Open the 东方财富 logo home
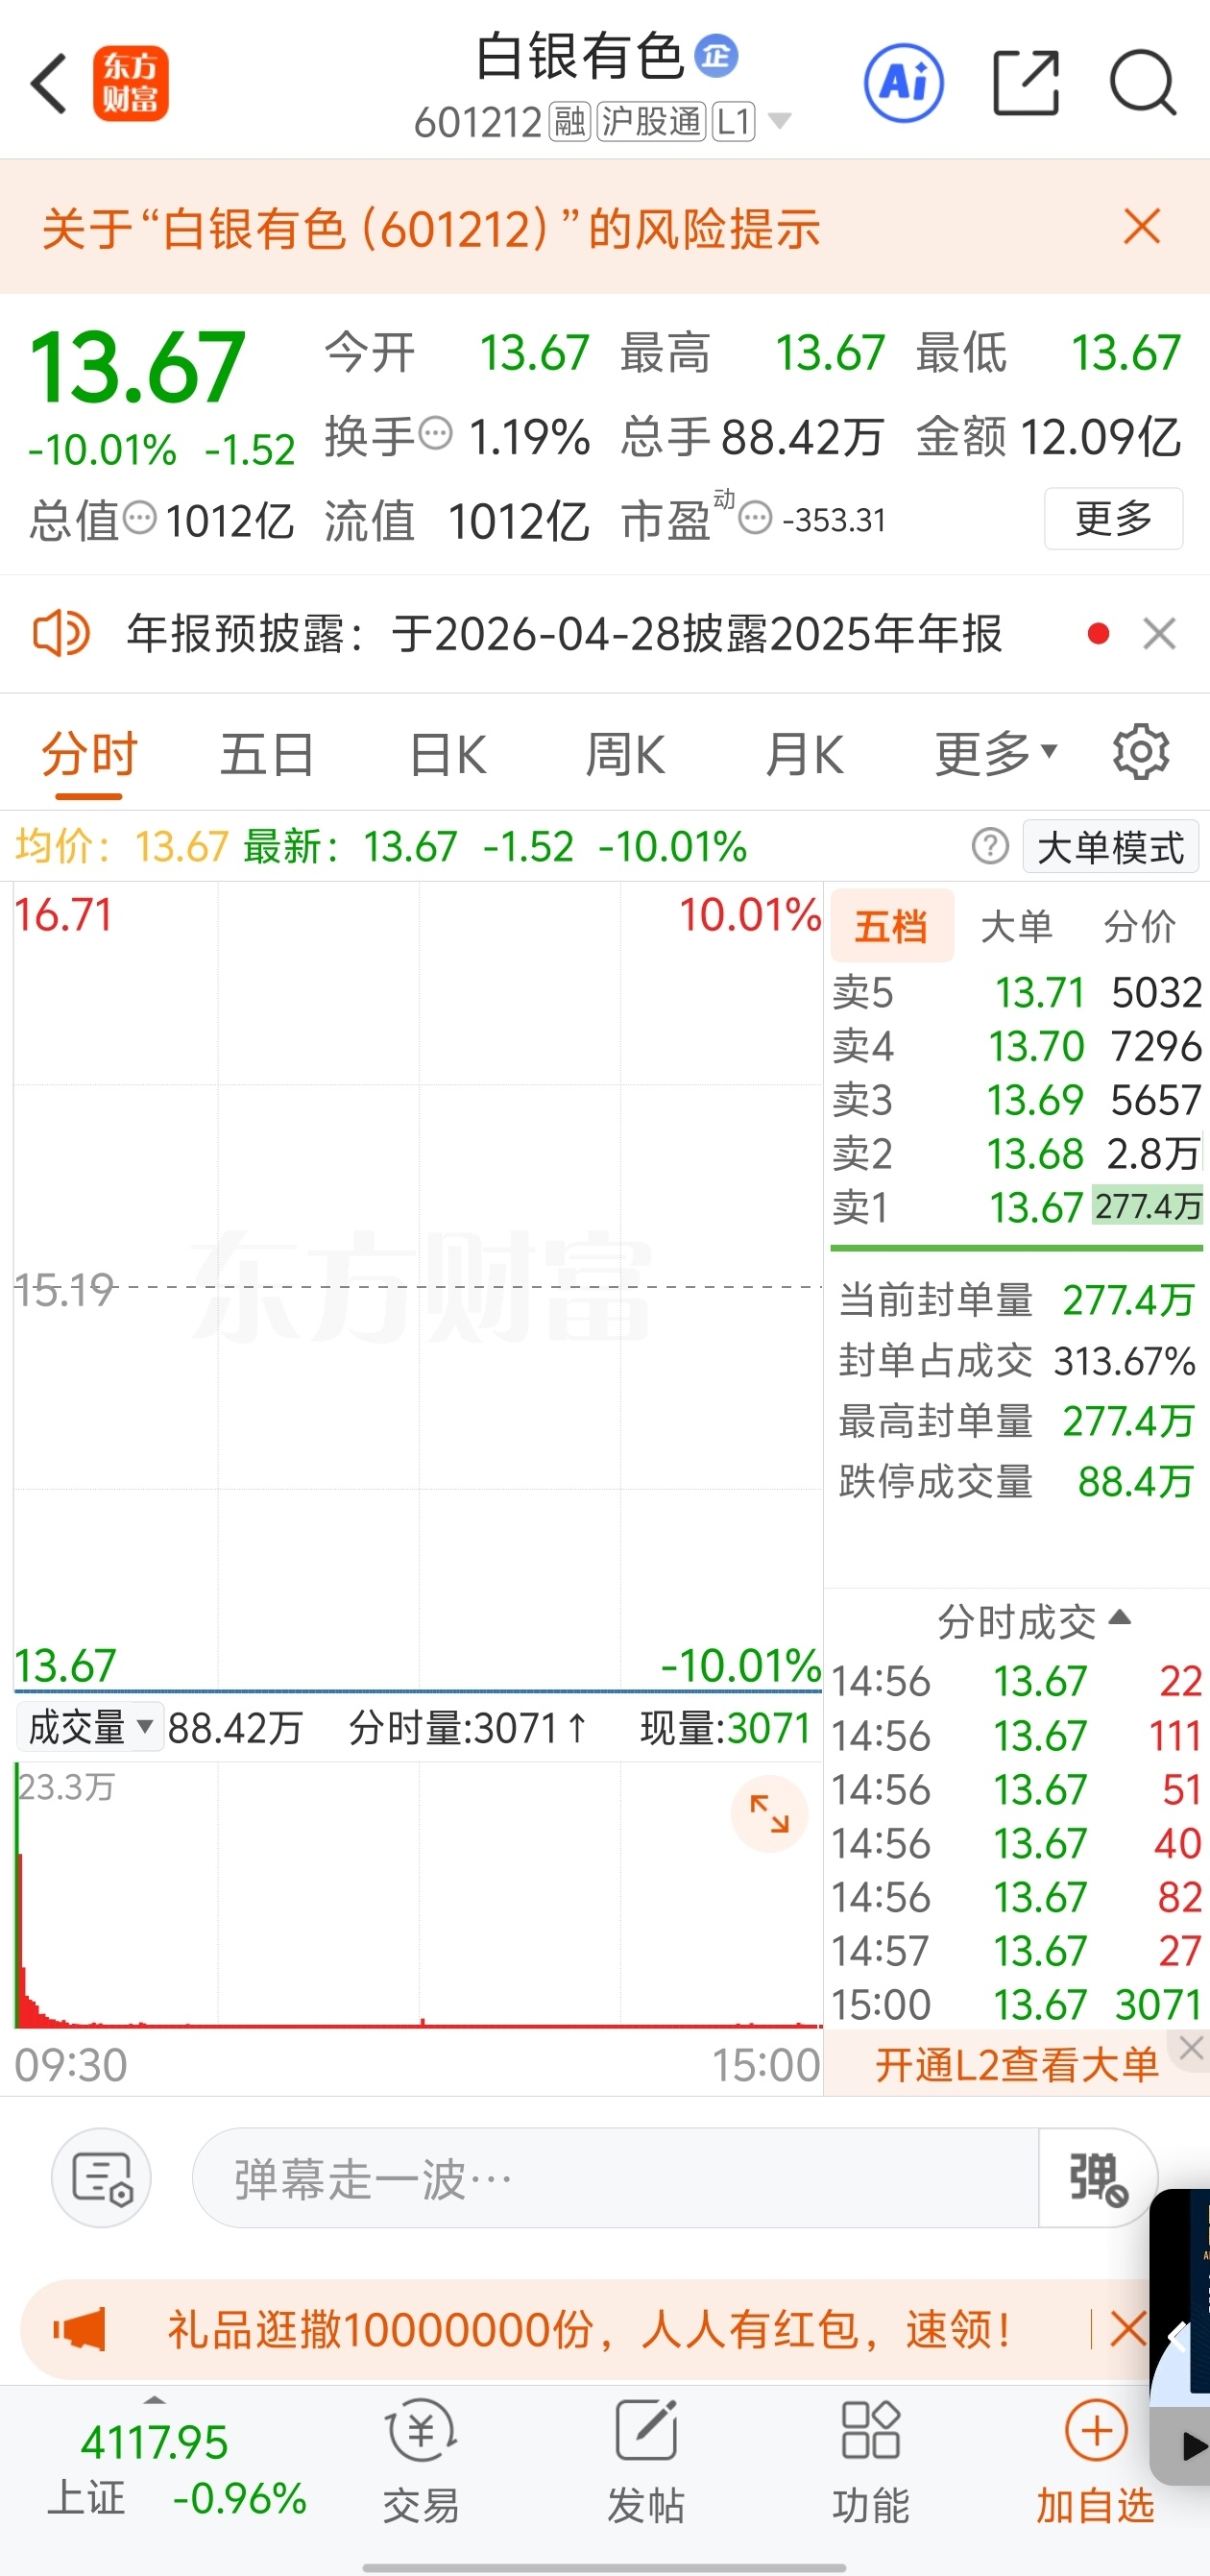Screen dimensions: 1210x2576 (130, 84)
